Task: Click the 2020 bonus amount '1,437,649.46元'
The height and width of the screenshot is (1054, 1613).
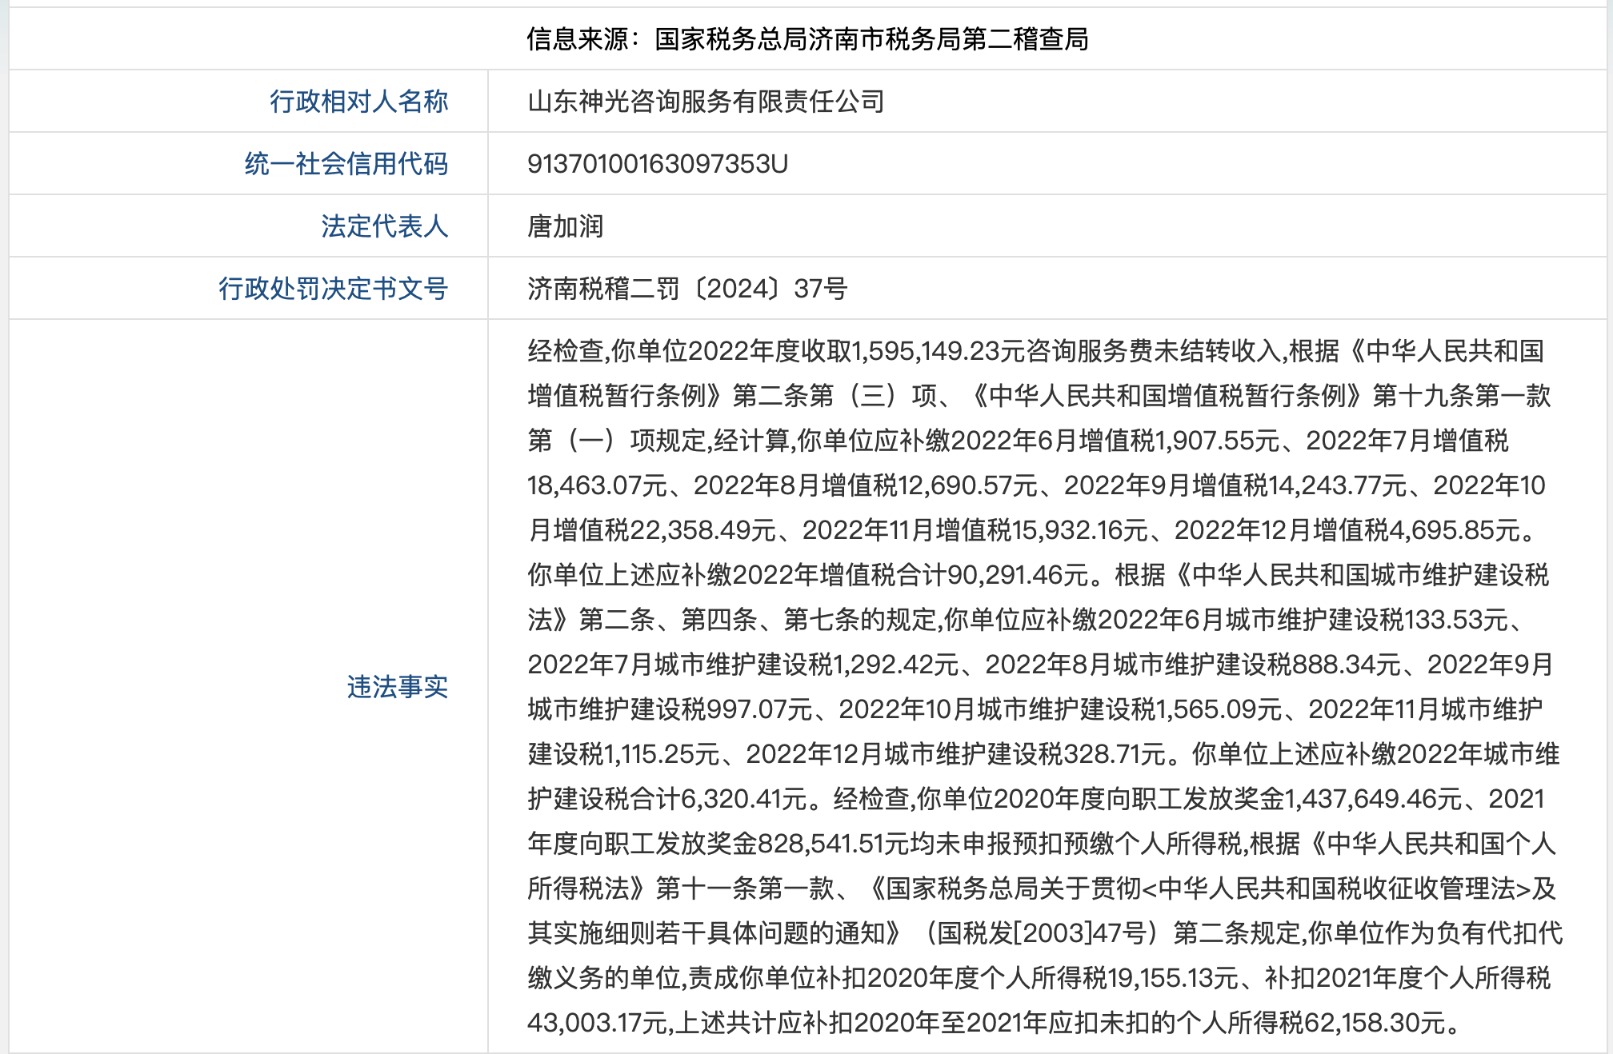Action: pos(1374,799)
